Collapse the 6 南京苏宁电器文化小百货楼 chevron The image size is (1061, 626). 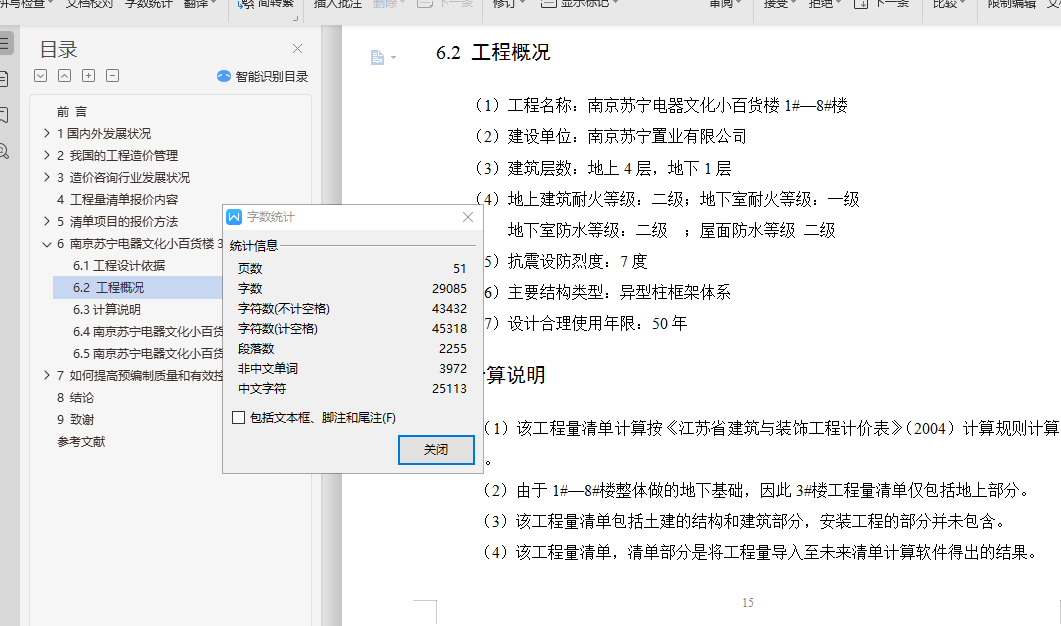coord(47,244)
